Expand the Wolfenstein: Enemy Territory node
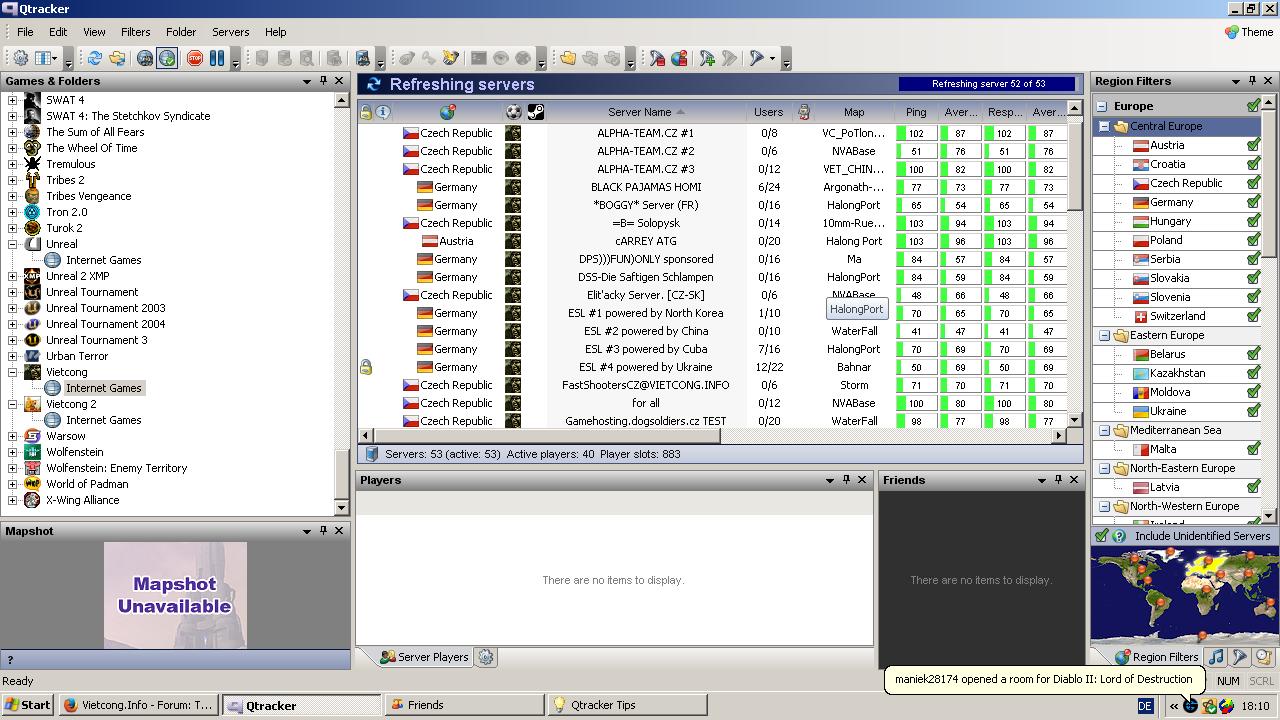1280x720 pixels. click(x=13, y=468)
